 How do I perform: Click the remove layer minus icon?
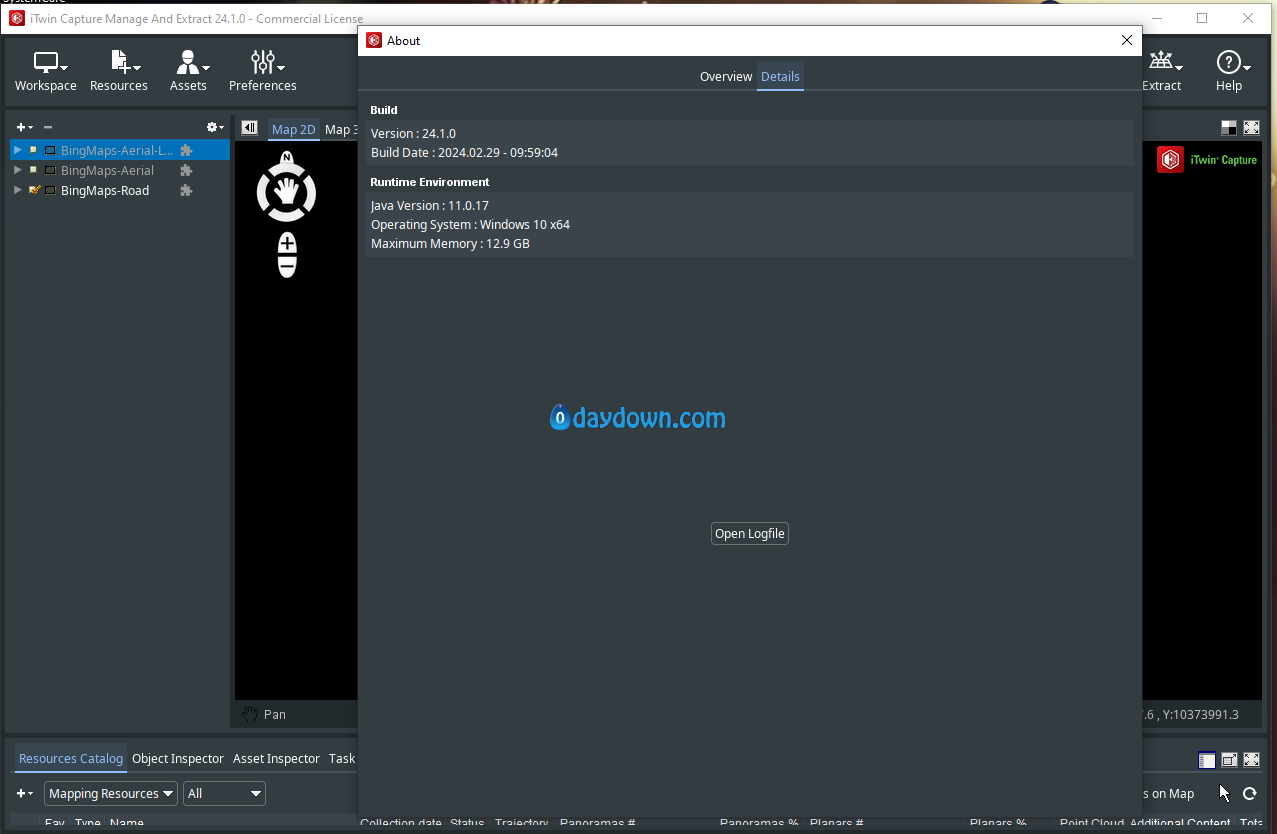(48, 127)
